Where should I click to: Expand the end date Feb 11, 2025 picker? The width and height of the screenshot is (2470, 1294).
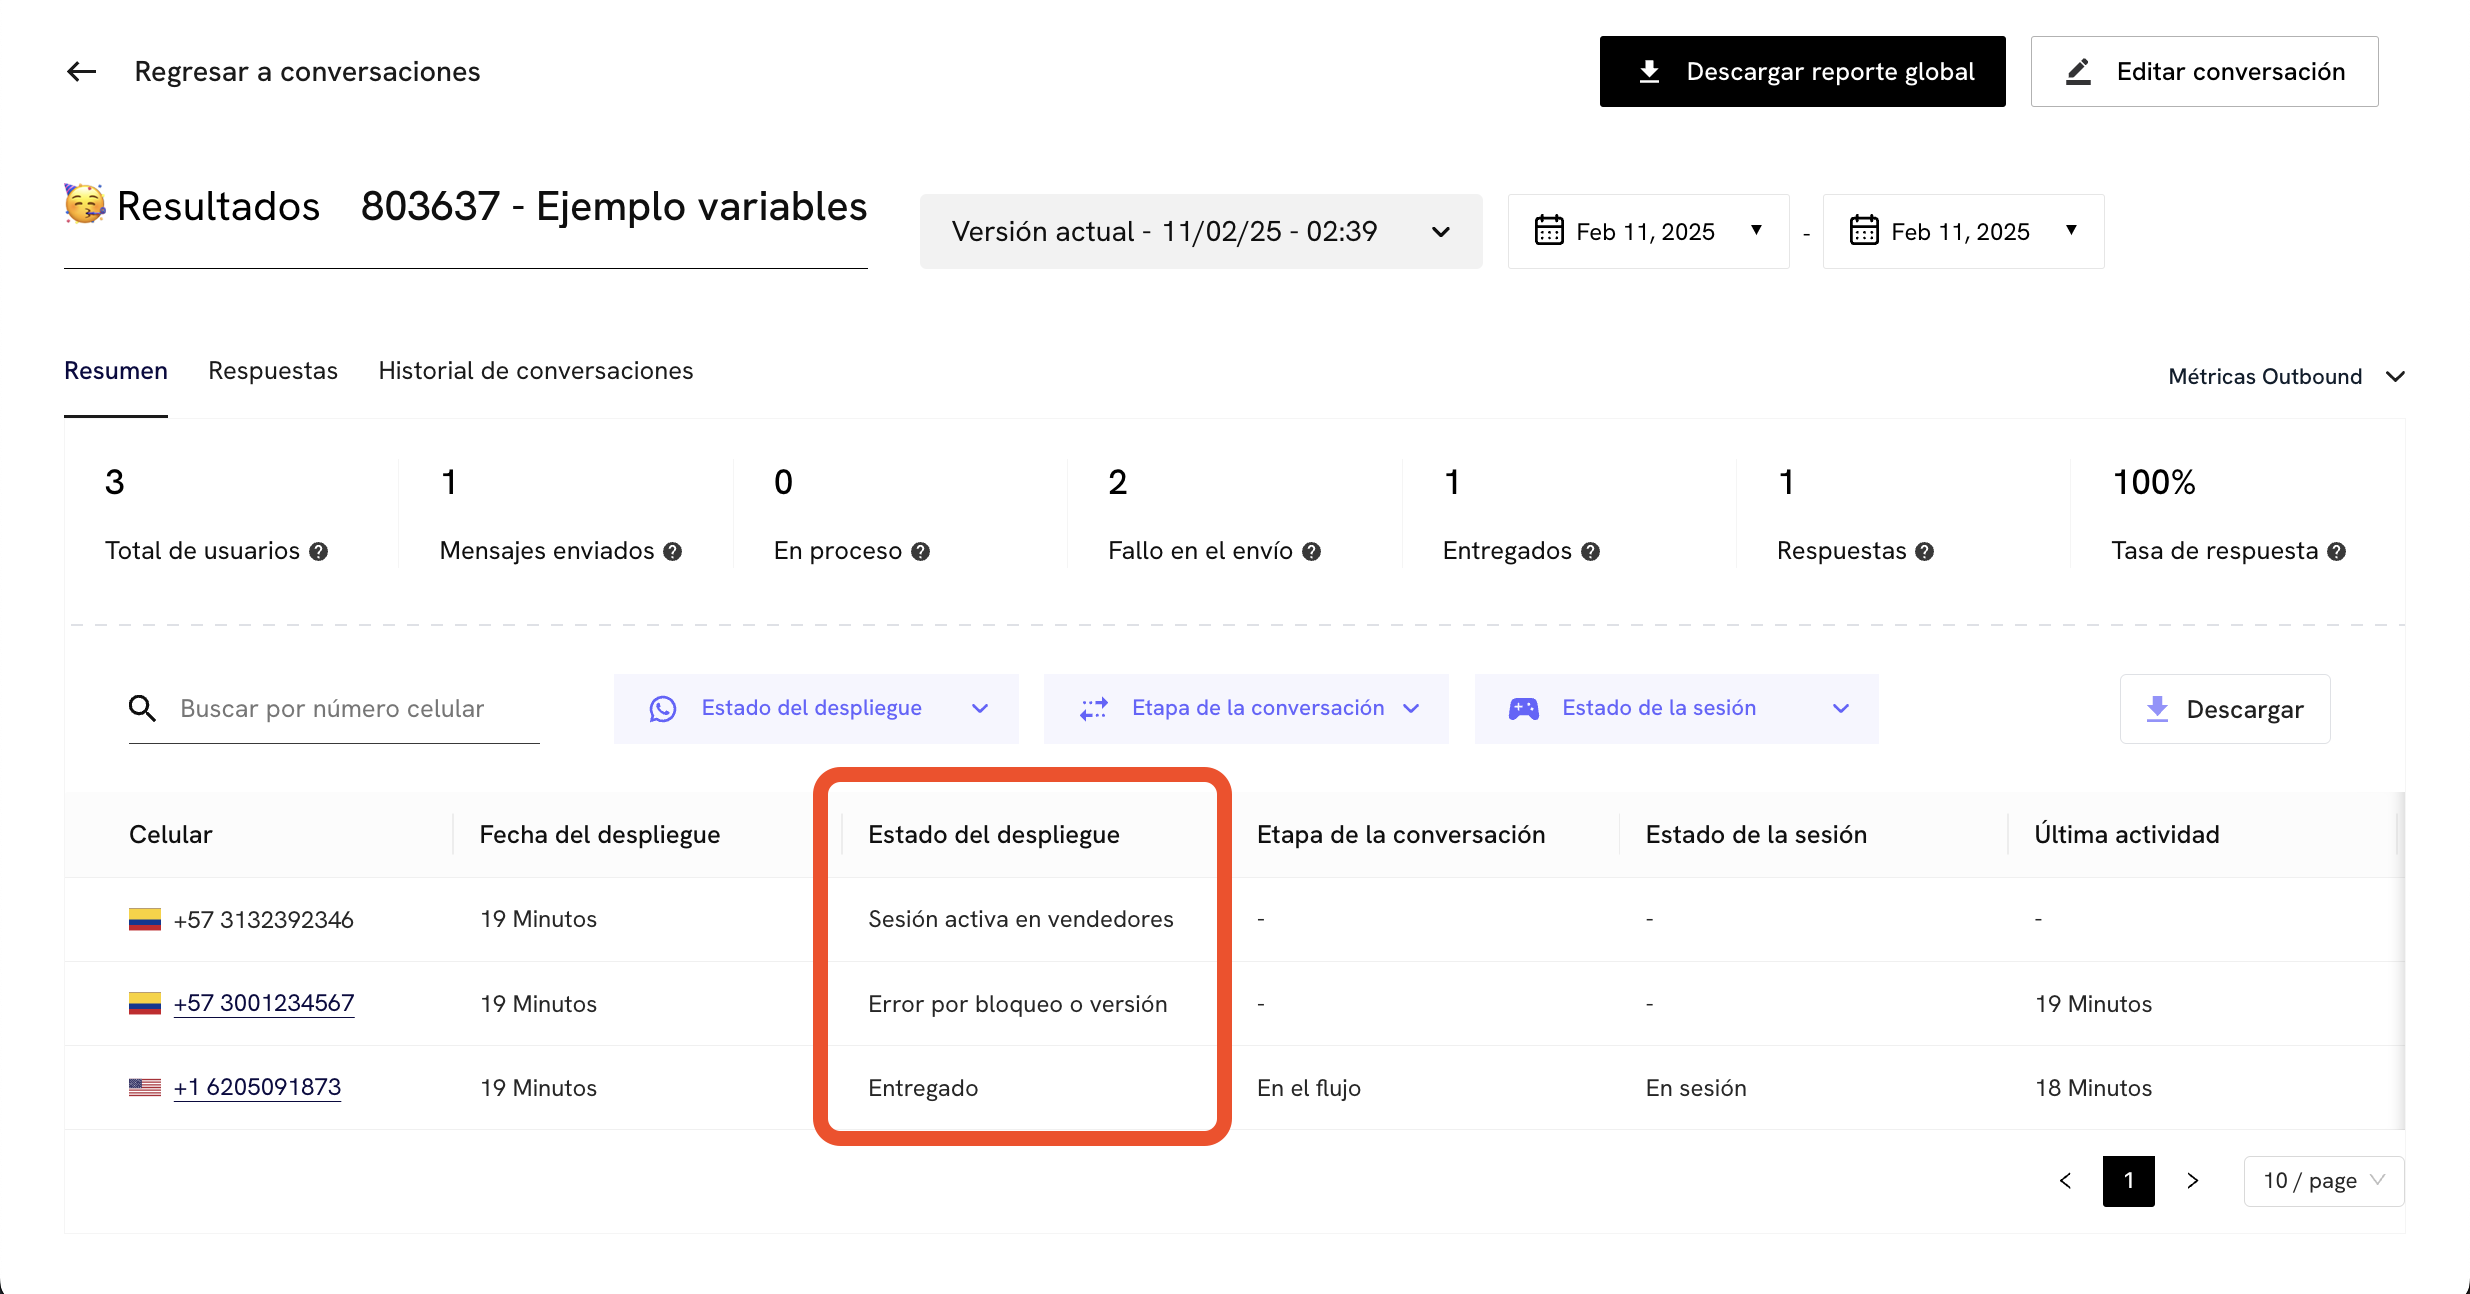click(x=1963, y=231)
